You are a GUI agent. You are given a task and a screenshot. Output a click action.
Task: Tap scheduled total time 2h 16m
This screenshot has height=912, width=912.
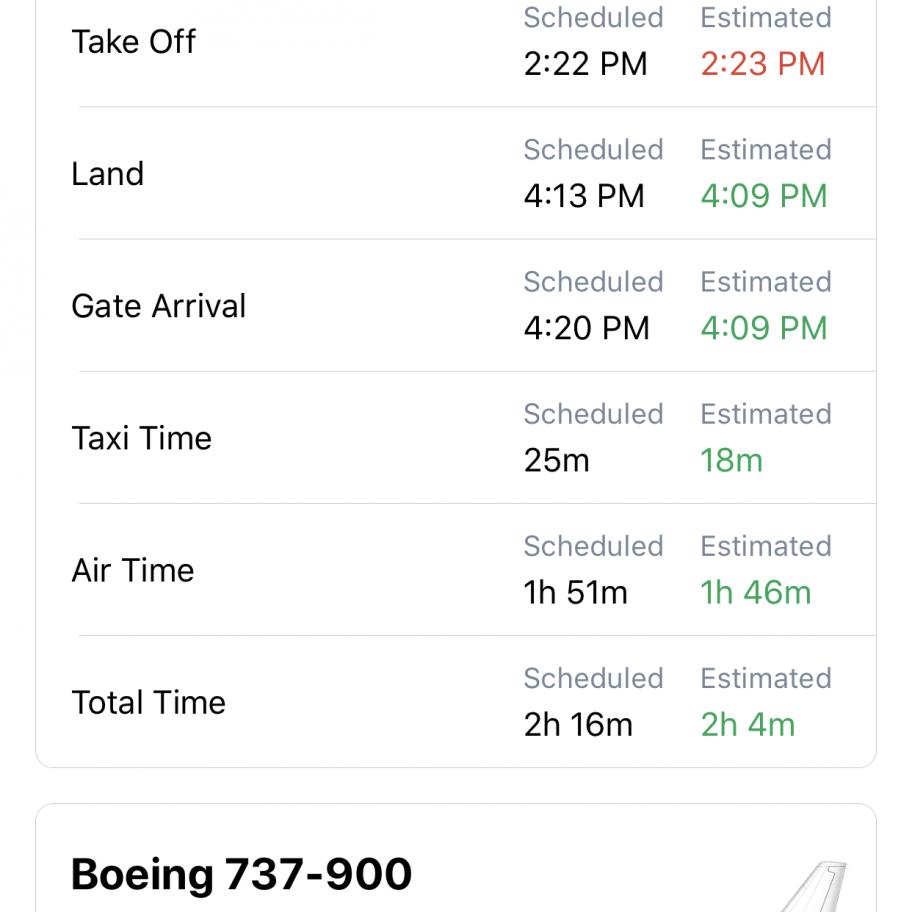578,724
